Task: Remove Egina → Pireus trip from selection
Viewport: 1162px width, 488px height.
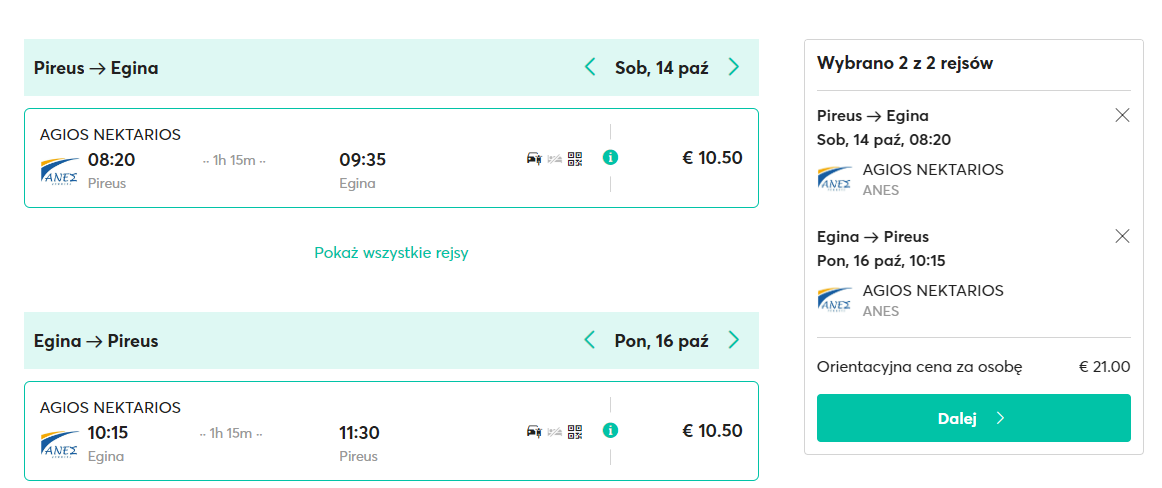Action: click(x=1122, y=236)
